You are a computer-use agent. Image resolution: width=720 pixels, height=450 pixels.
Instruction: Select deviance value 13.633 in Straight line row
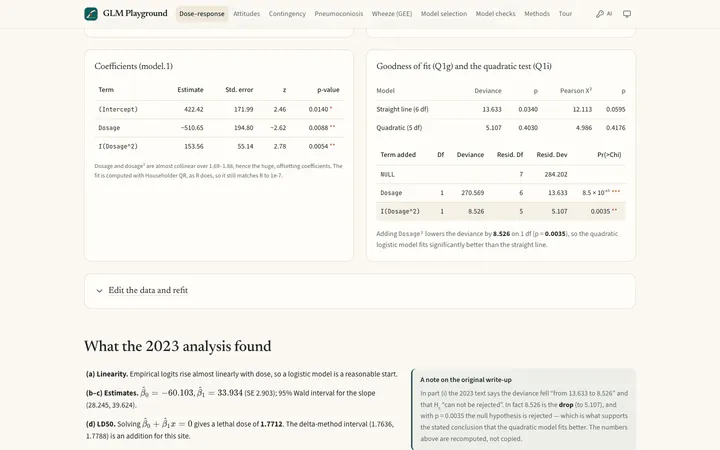(x=492, y=109)
